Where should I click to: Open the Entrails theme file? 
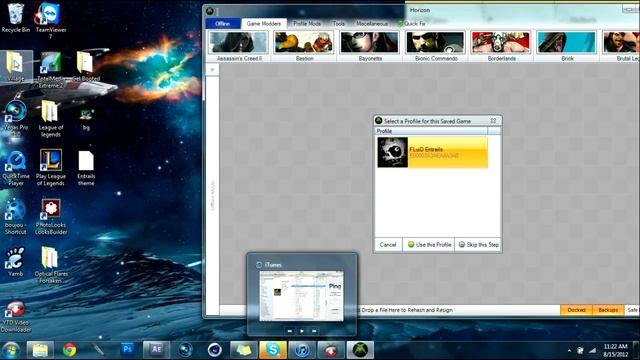click(86, 168)
